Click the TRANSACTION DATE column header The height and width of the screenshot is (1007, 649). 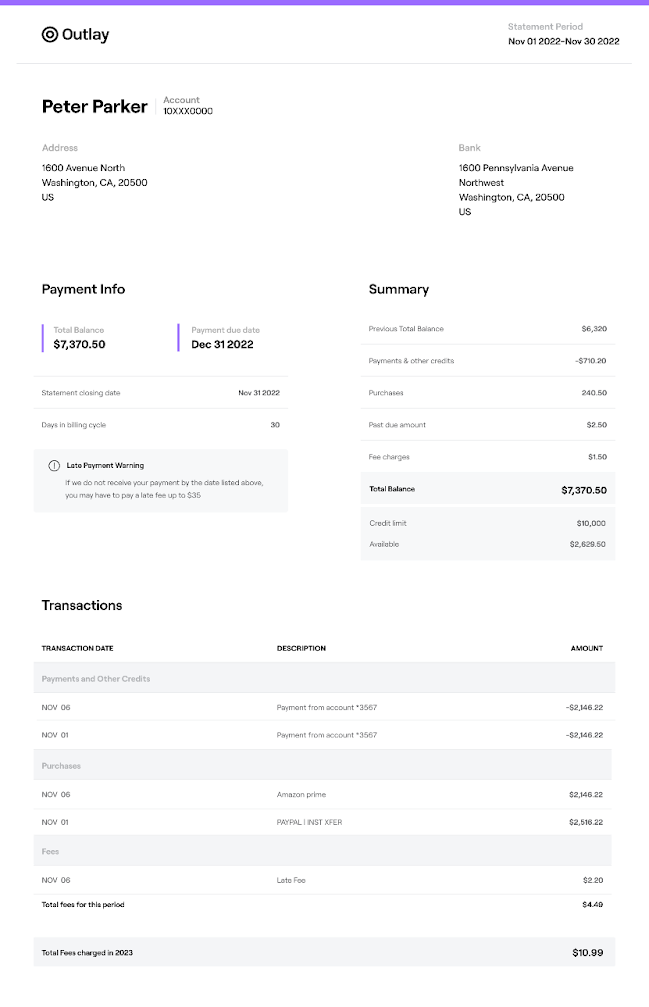[78, 648]
